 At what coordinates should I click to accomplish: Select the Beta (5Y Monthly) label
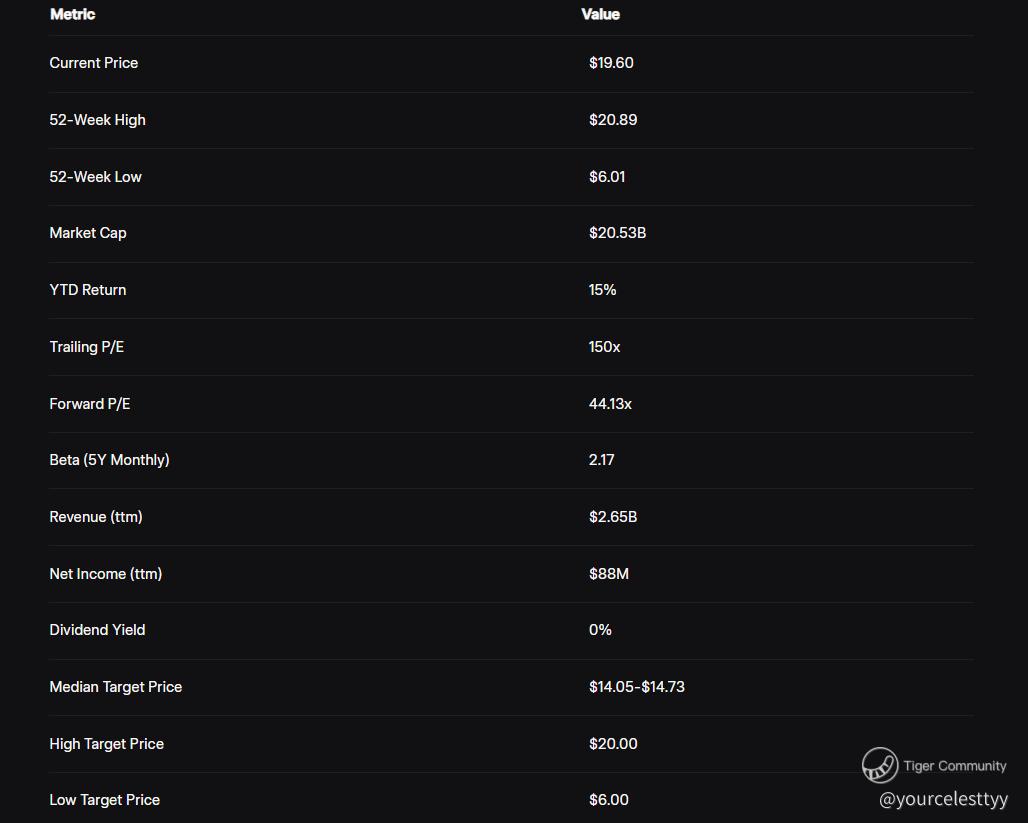pyautogui.click(x=109, y=460)
